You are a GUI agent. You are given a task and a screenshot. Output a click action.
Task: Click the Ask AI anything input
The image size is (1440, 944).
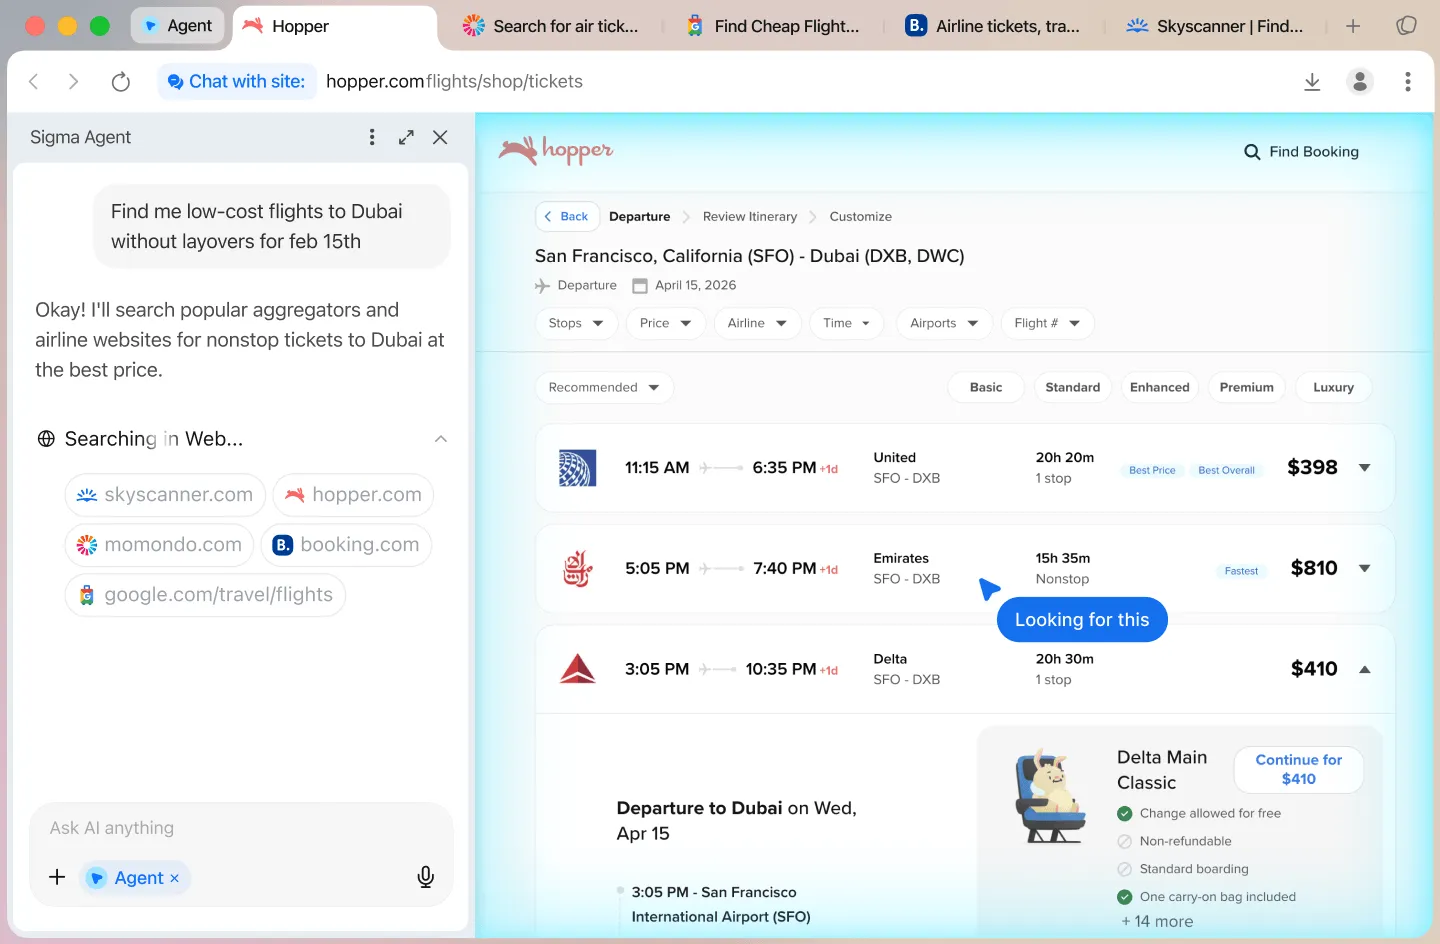[x=240, y=828]
